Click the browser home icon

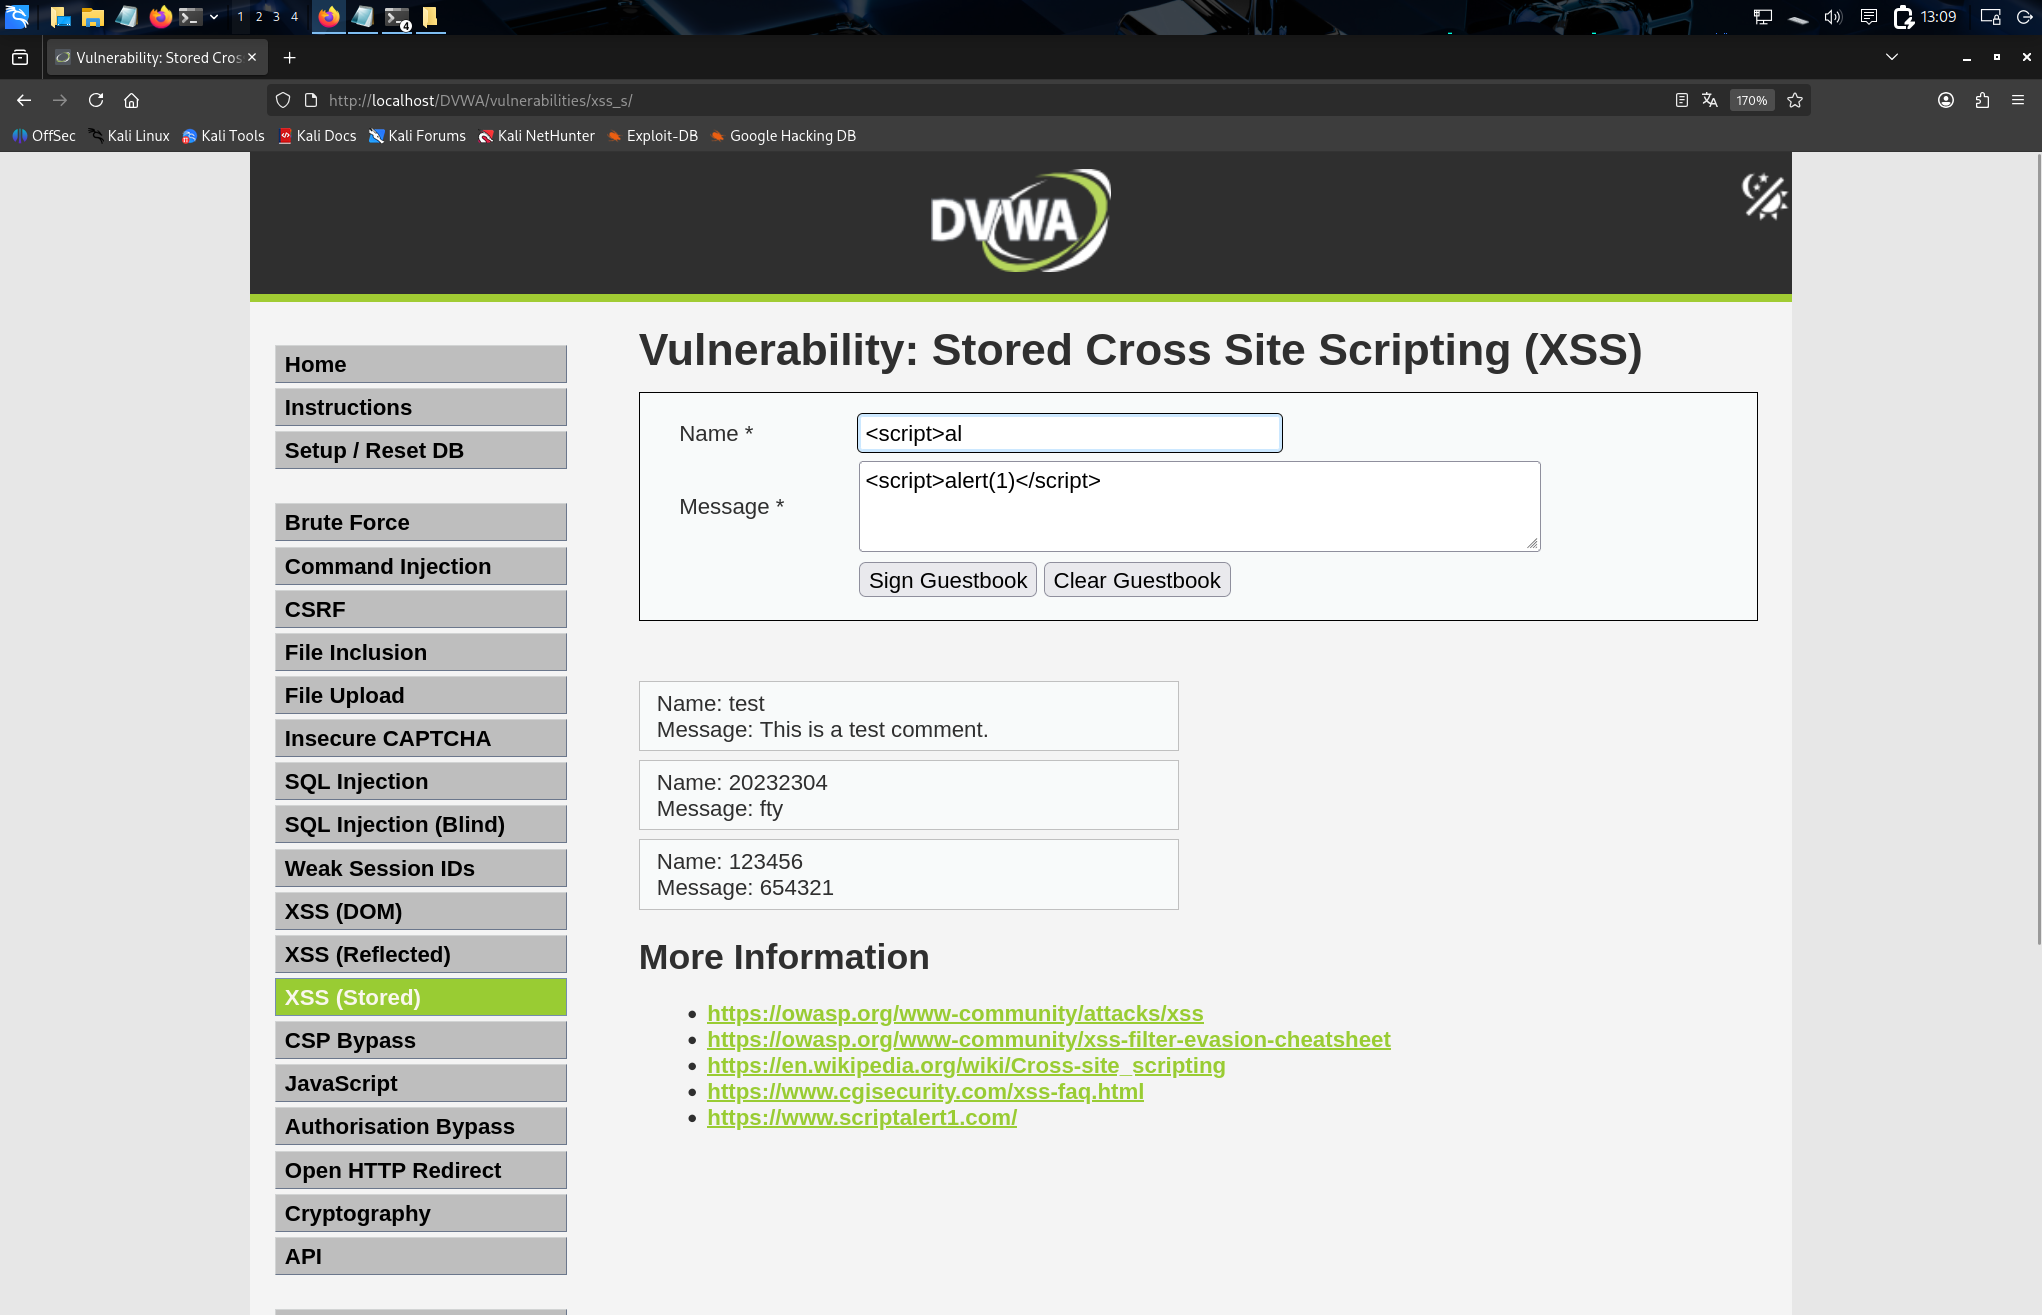tap(131, 100)
